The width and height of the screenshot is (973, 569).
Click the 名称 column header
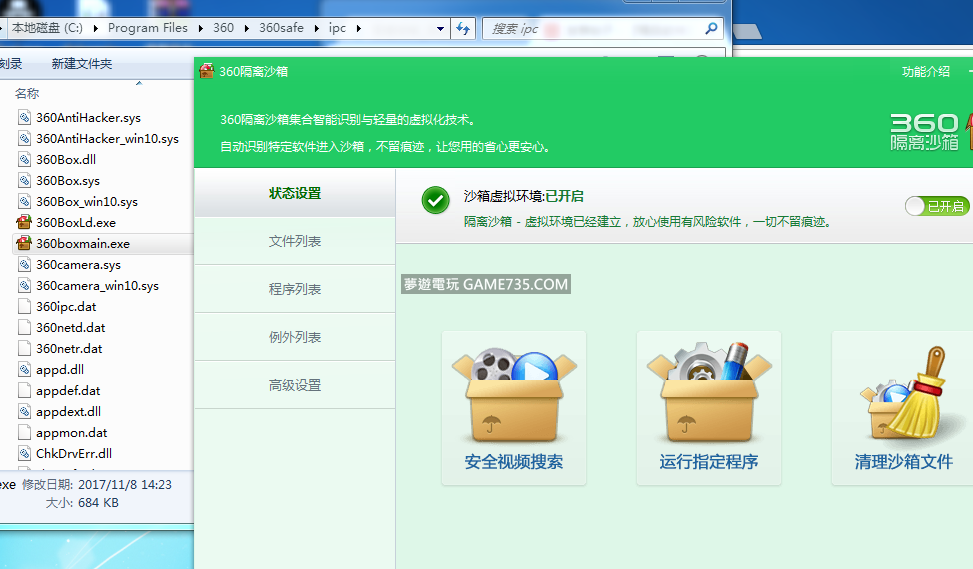27,93
